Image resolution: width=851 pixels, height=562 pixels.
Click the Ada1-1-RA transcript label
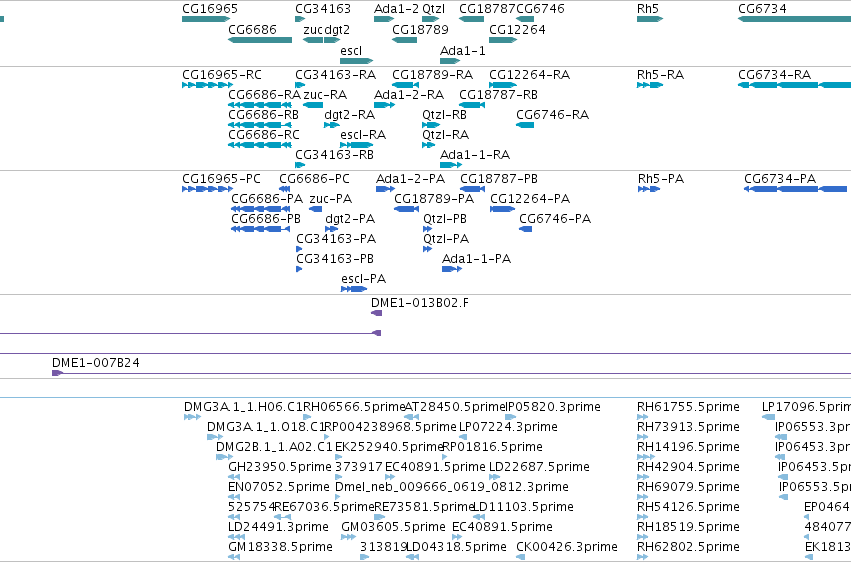point(475,155)
